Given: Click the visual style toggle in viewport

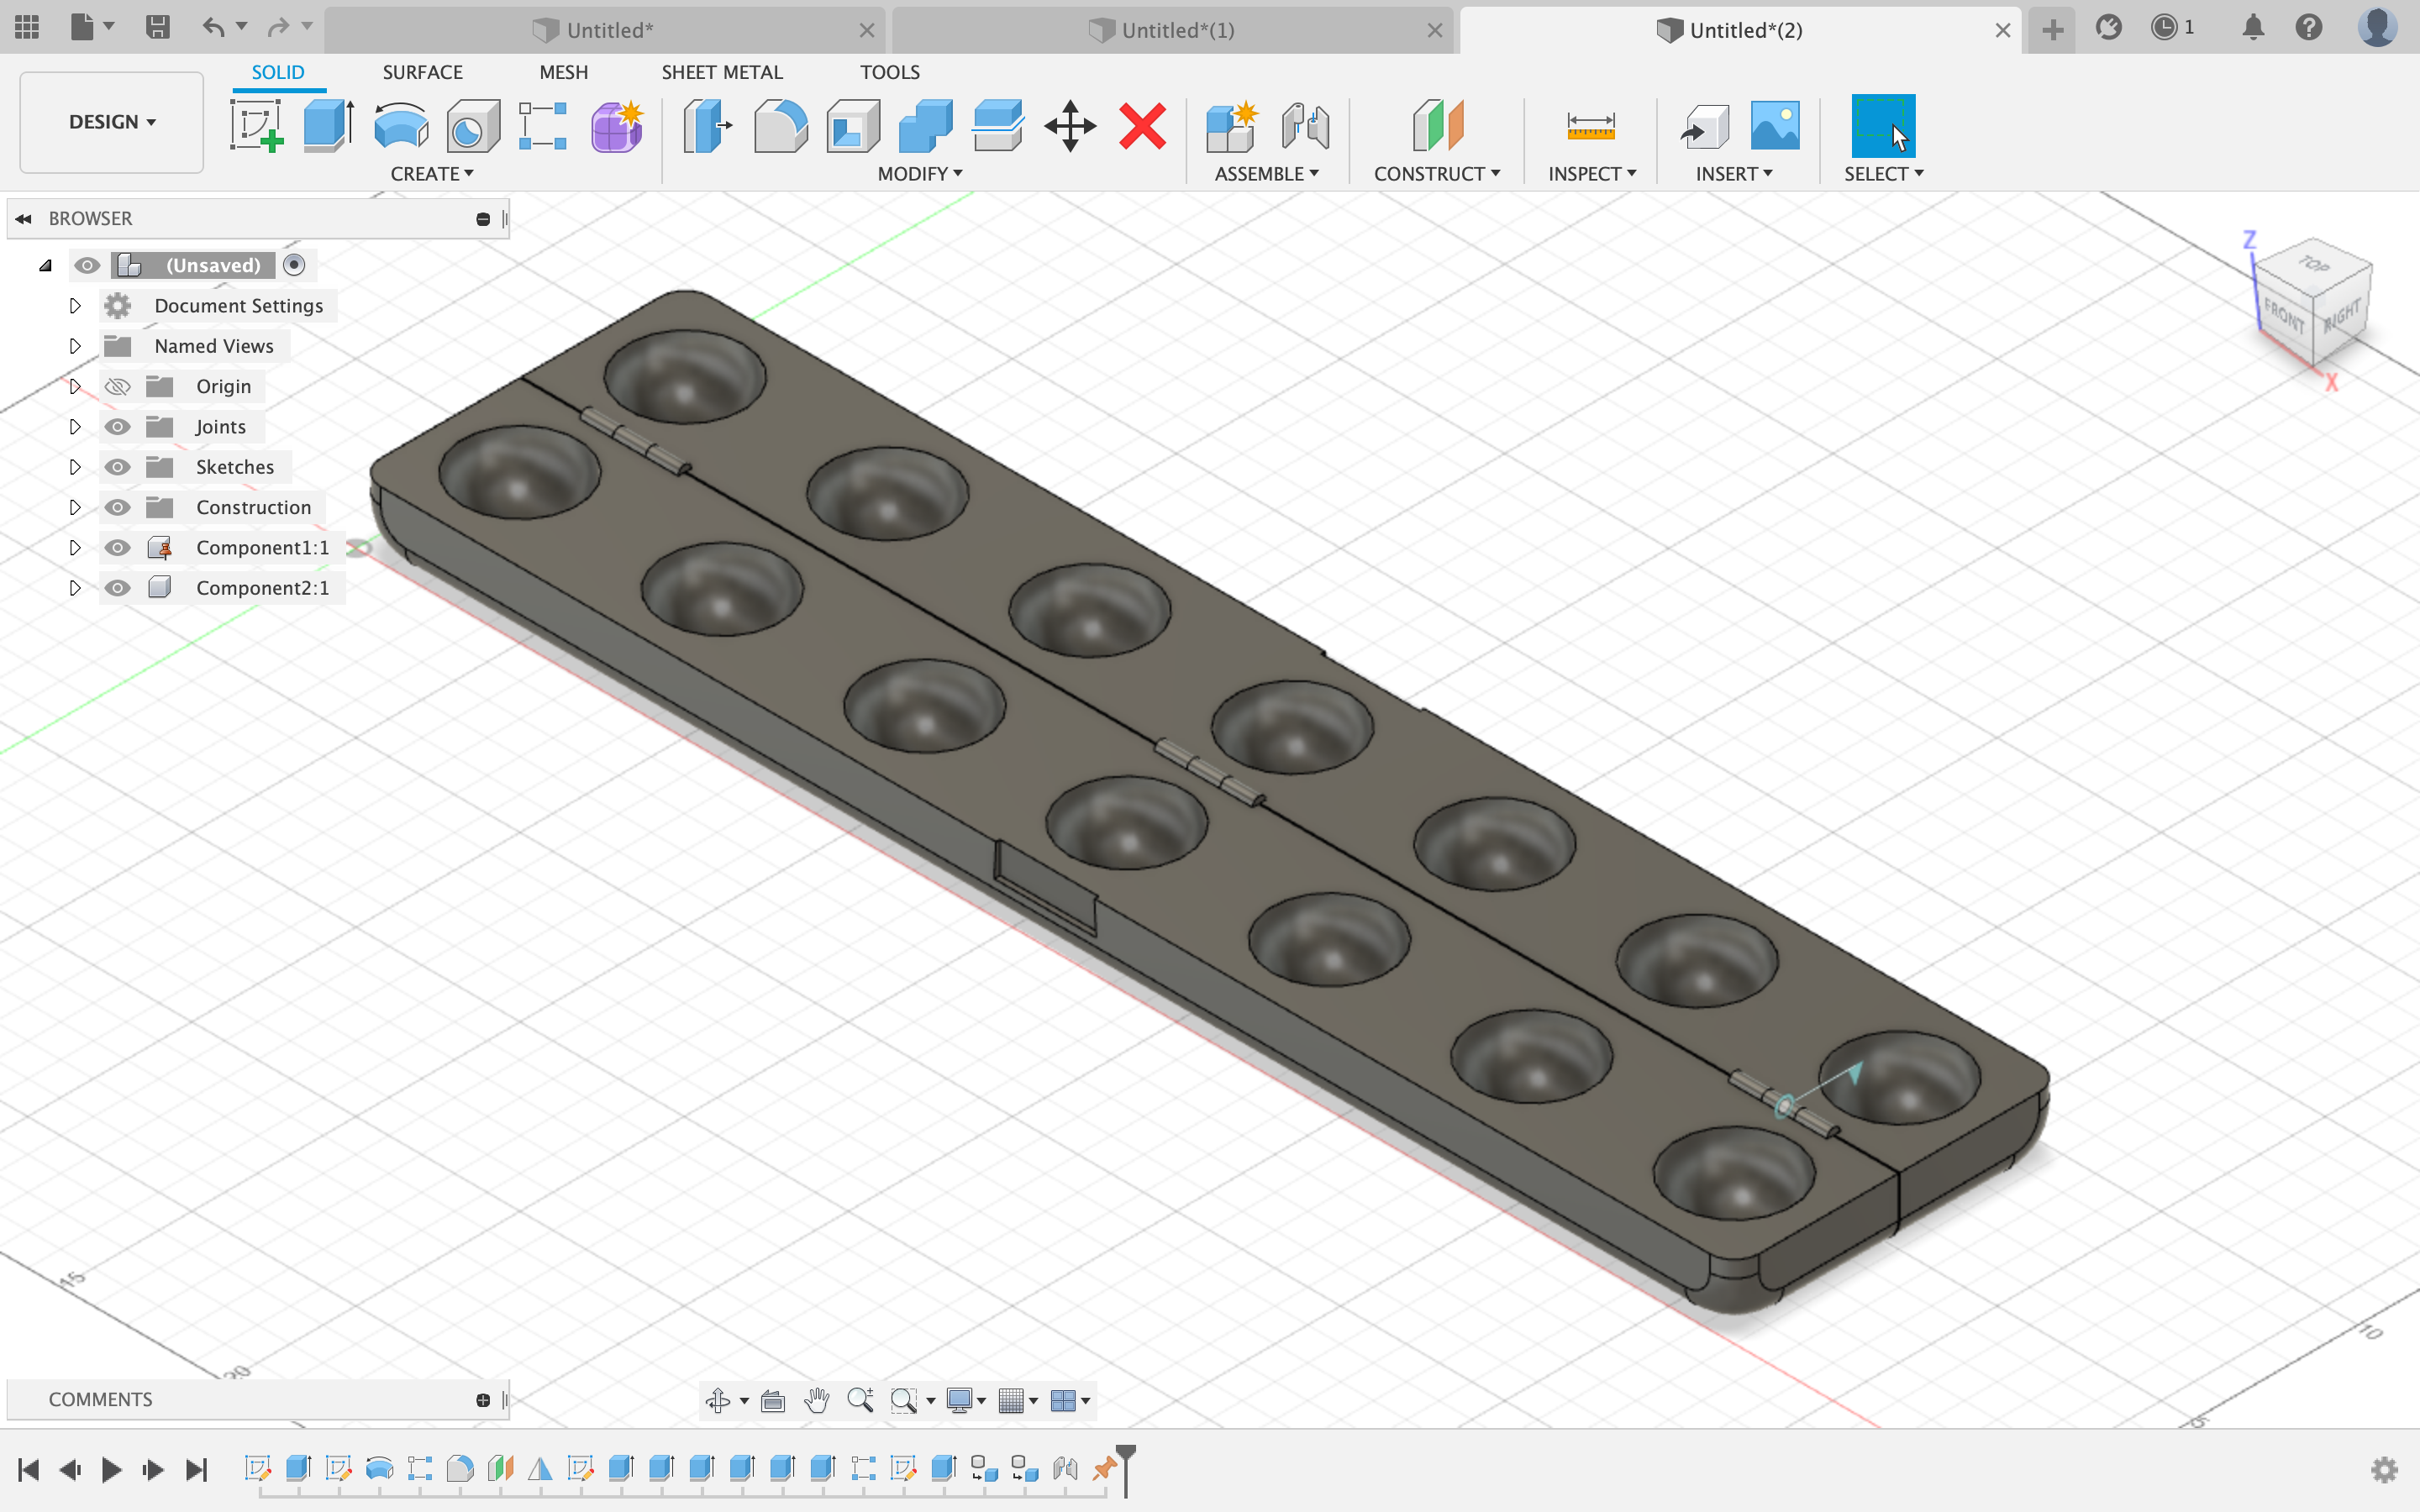Looking at the screenshot, I should click(x=967, y=1400).
